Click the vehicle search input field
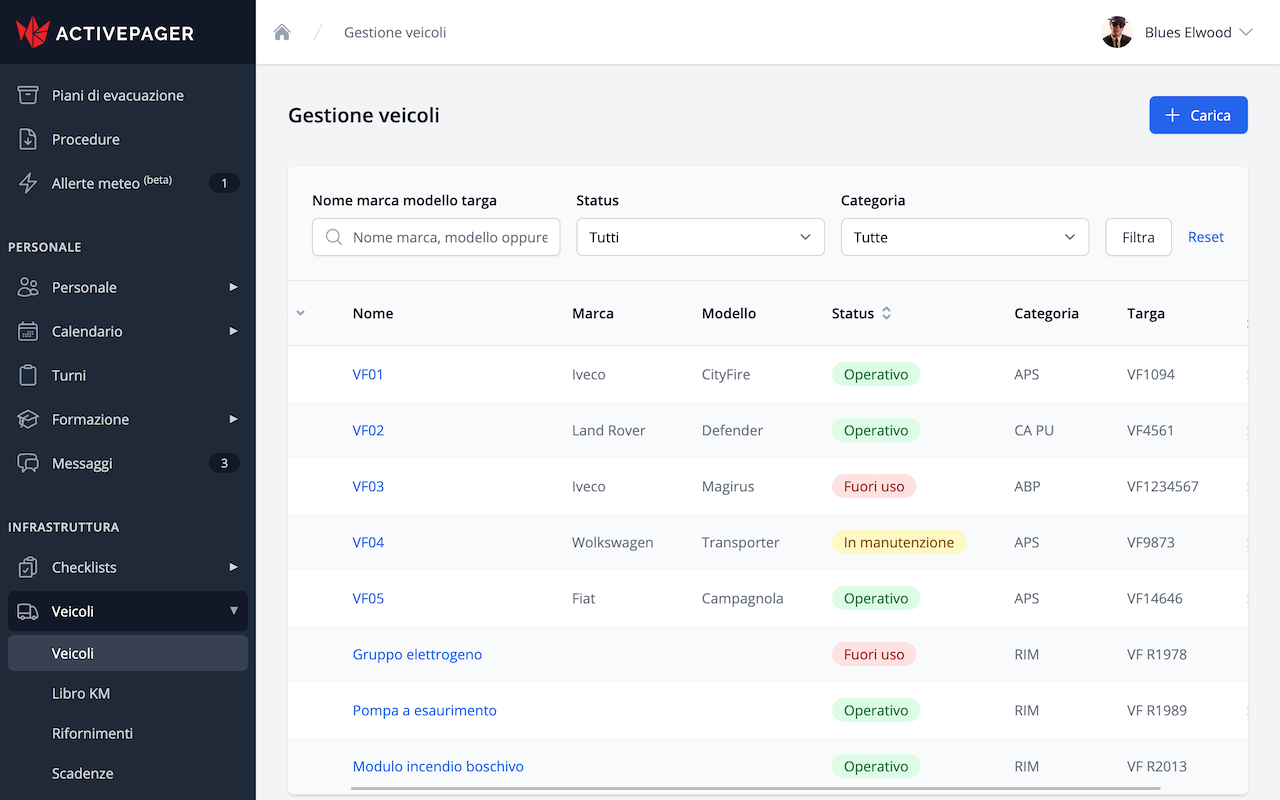Viewport: 1280px width, 800px height. (449, 237)
